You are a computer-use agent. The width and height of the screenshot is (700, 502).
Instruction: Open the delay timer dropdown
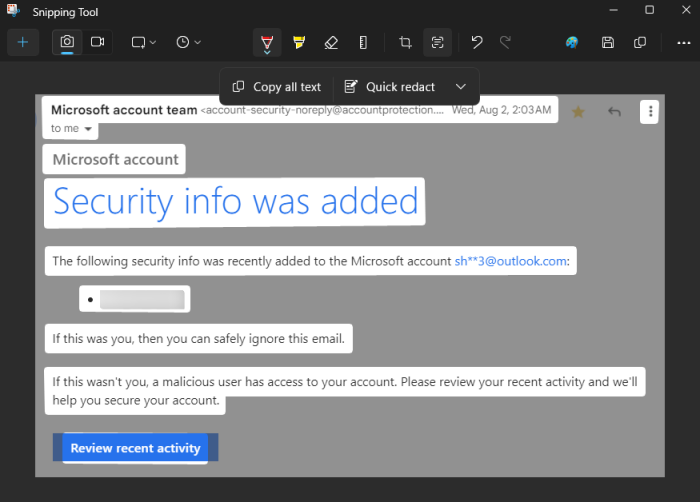point(188,42)
